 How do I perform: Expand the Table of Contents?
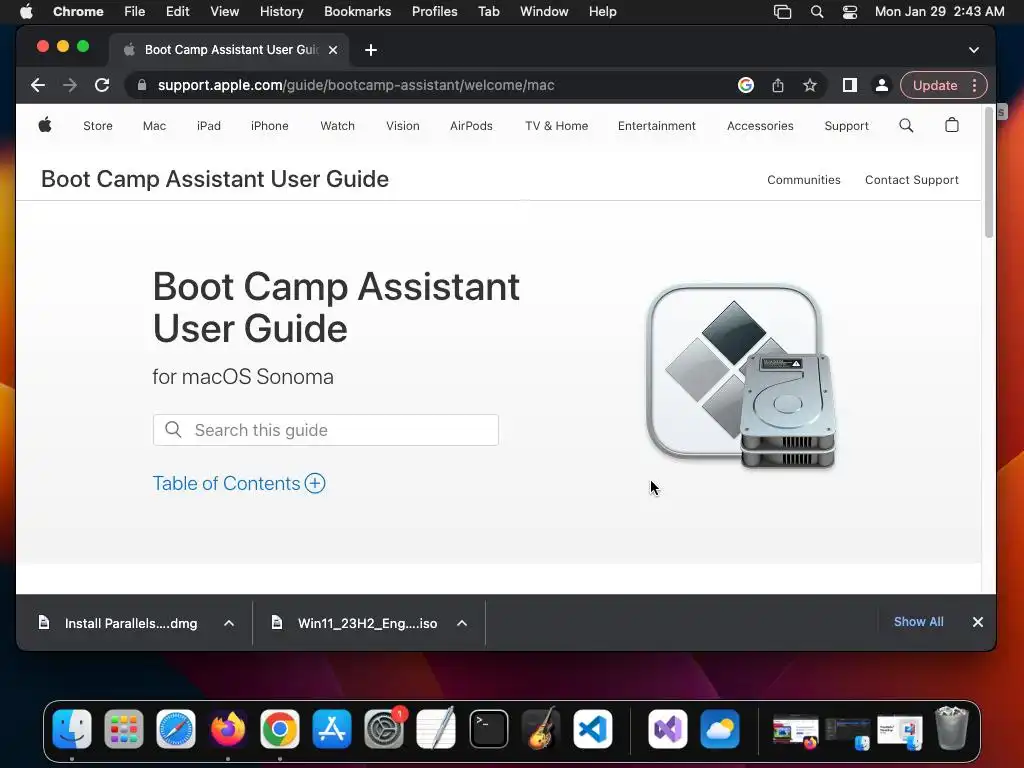tap(239, 483)
